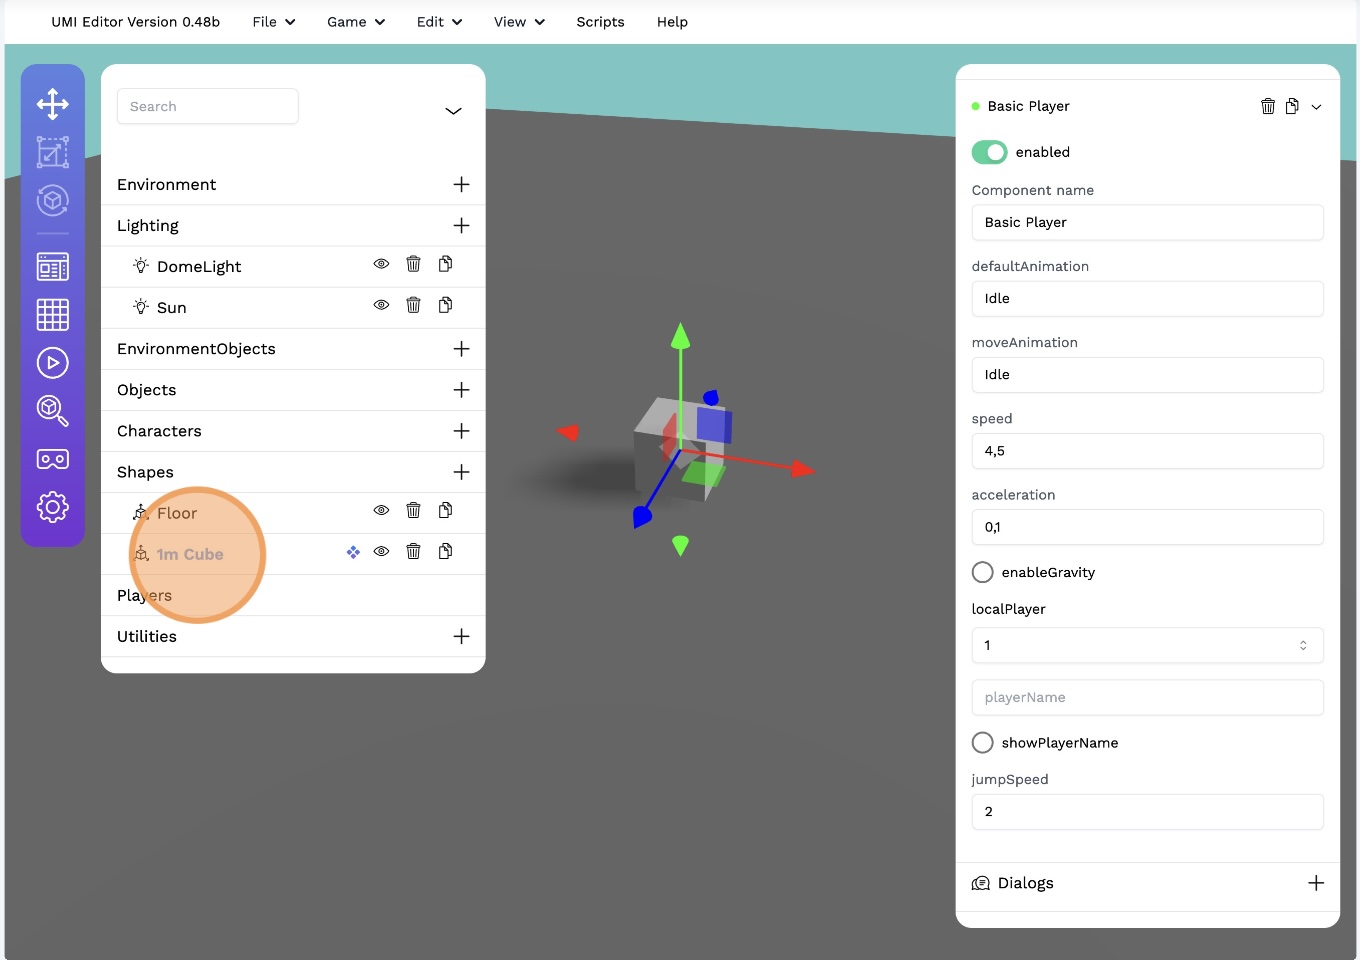This screenshot has width=1360, height=964.
Task: Hide the Floor shape via eye icon
Action: tap(381, 511)
